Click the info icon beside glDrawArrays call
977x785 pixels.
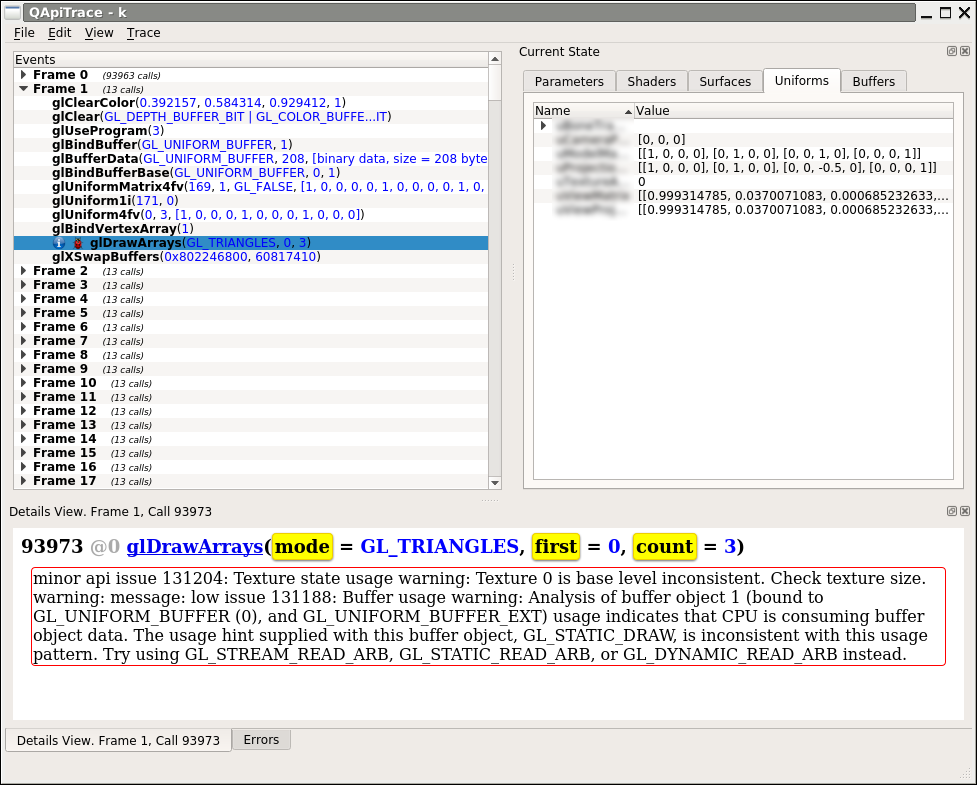pos(59,243)
